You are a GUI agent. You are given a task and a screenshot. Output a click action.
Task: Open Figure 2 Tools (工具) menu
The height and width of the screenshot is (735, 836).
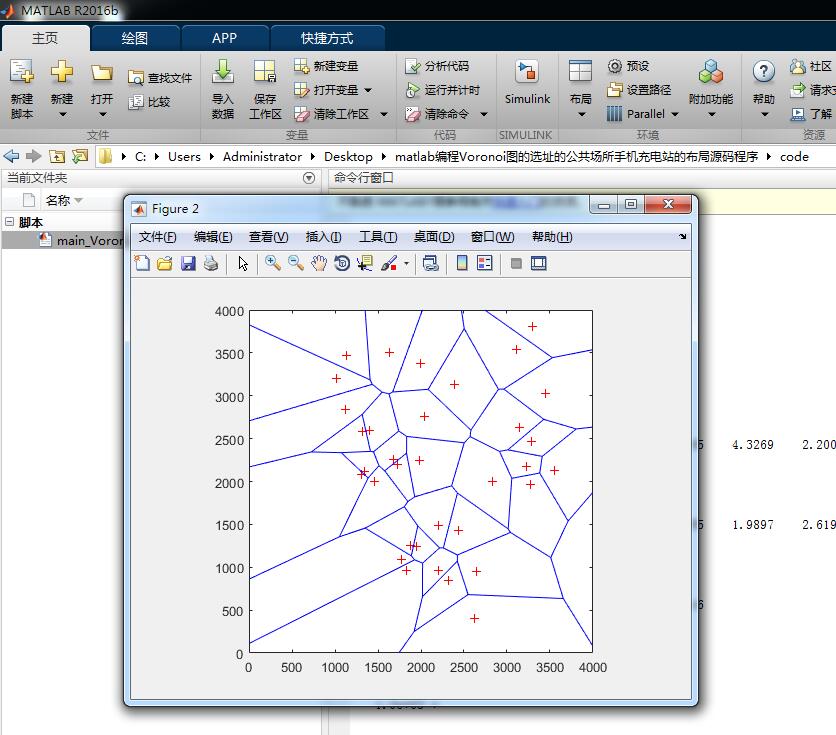(x=378, y=237)
